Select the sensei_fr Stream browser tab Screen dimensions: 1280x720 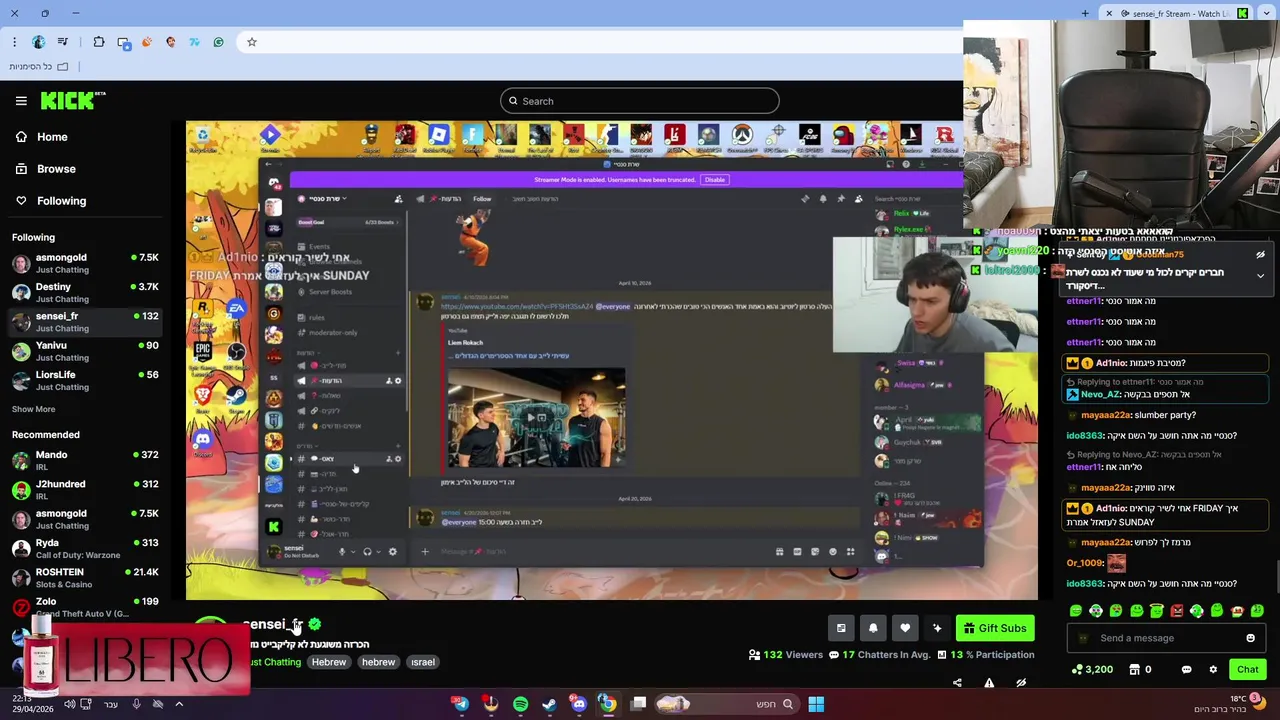pyautogui.click(x=1177, y=13)
